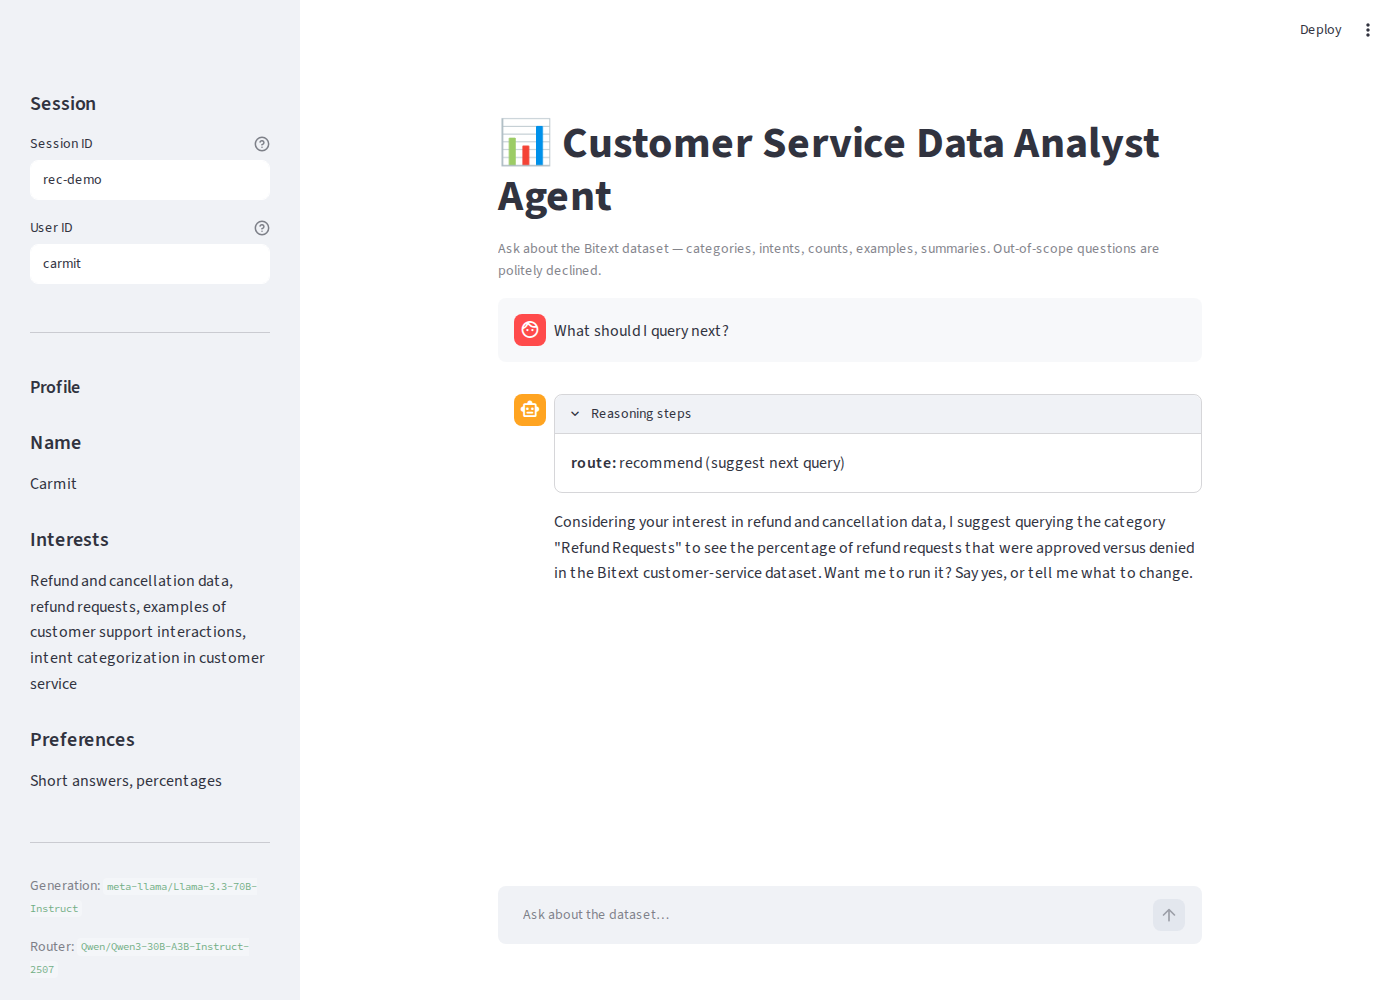The height and width of the screenshot is (1000, 1400).
Task: Click the Deploy button
Action: pyautogui.click(x=1320, y=30)
